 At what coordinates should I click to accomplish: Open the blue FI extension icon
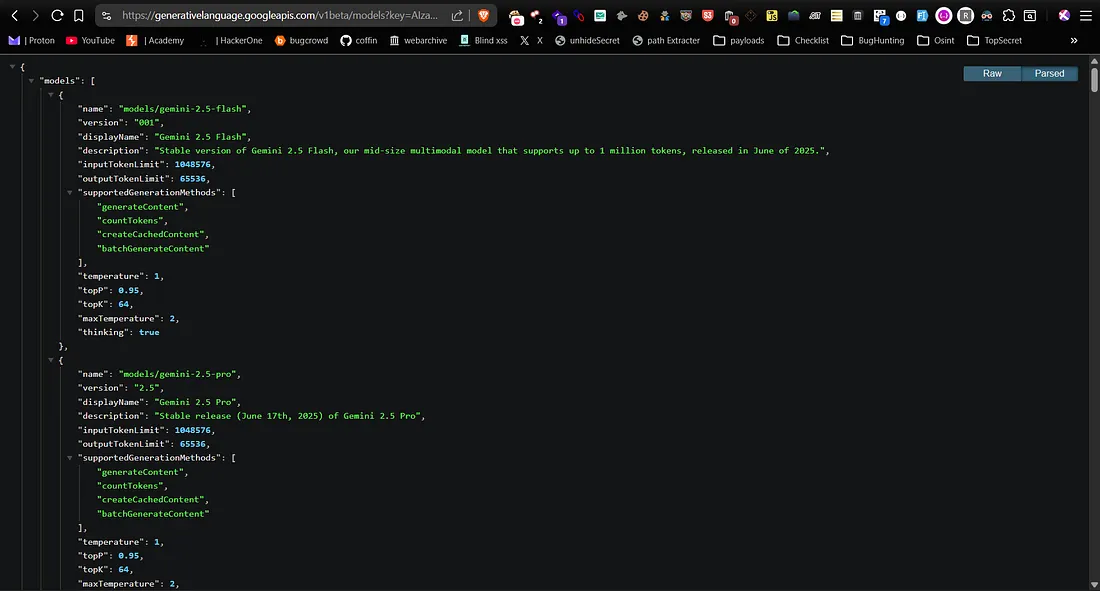point(922,15)
